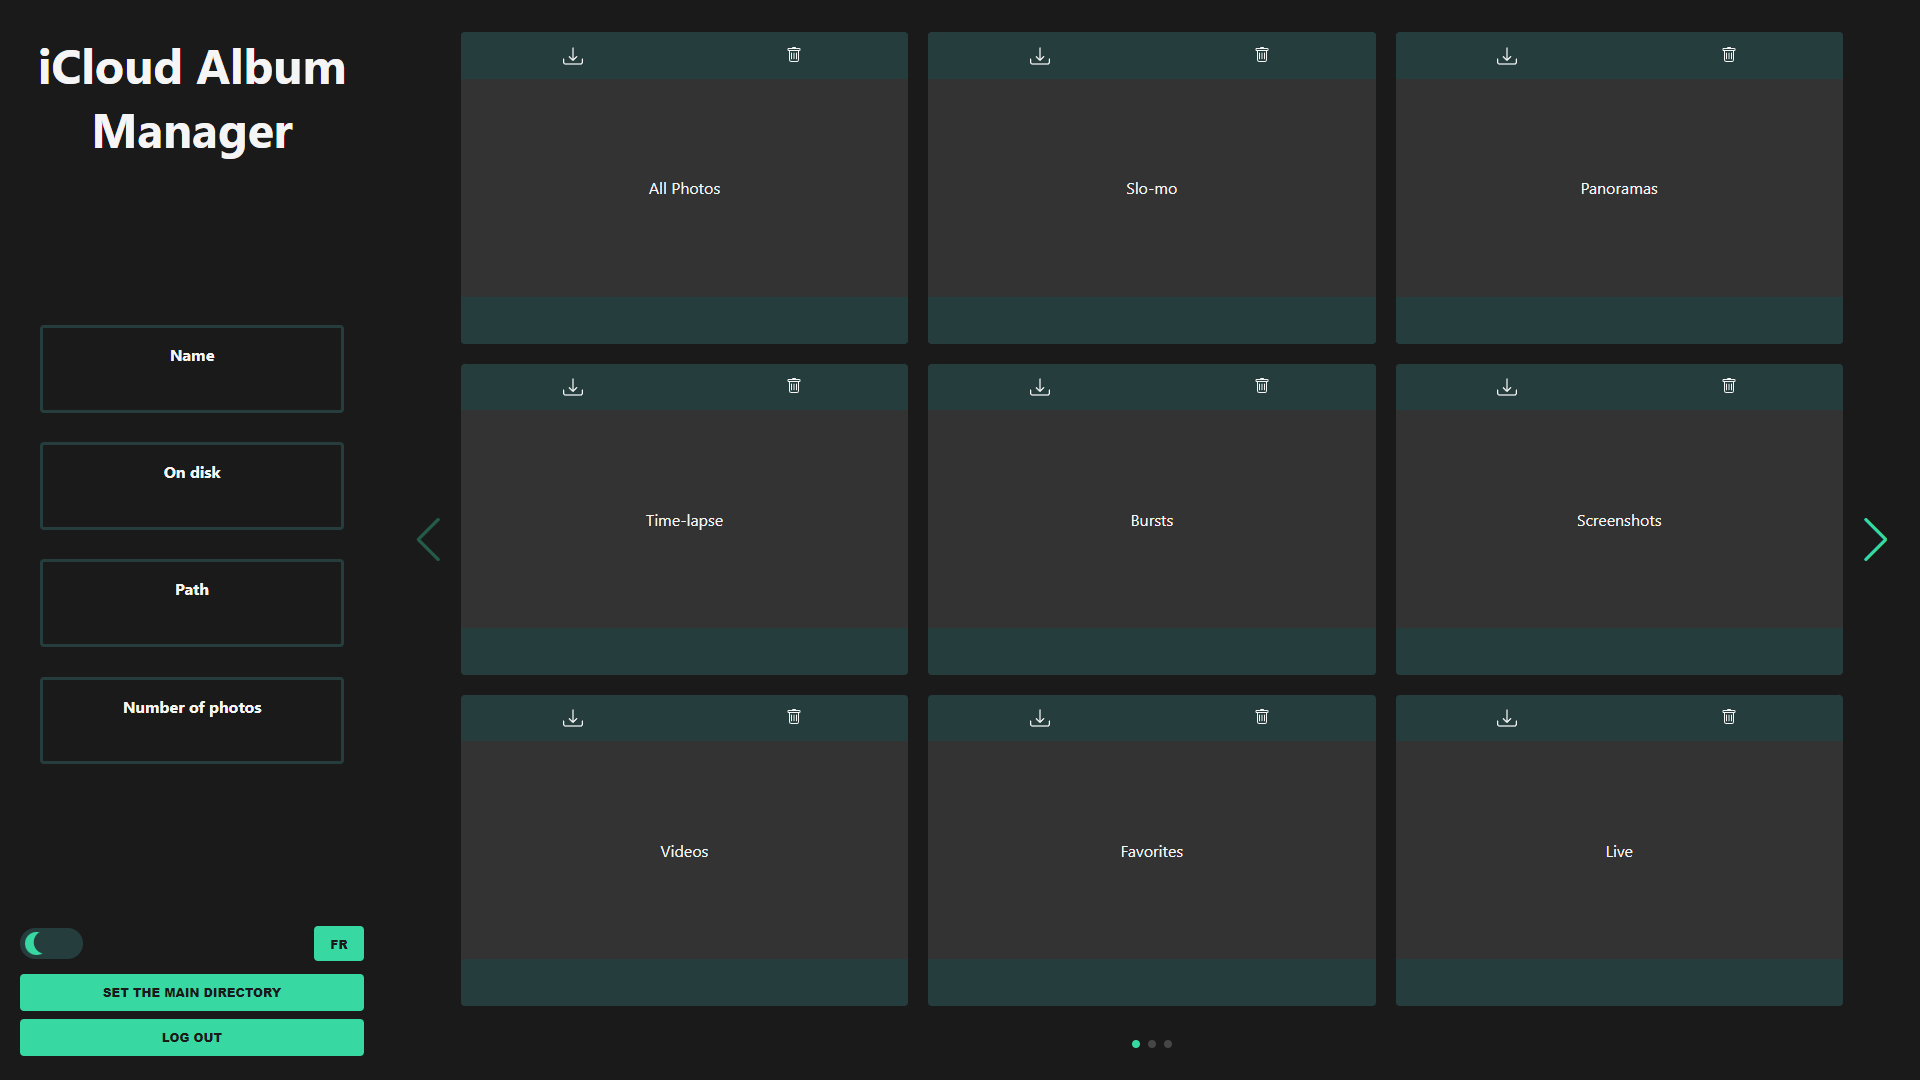Open the Live album card
The width and height of the screenshot is (1920, 1080).
pos(1619,851)
